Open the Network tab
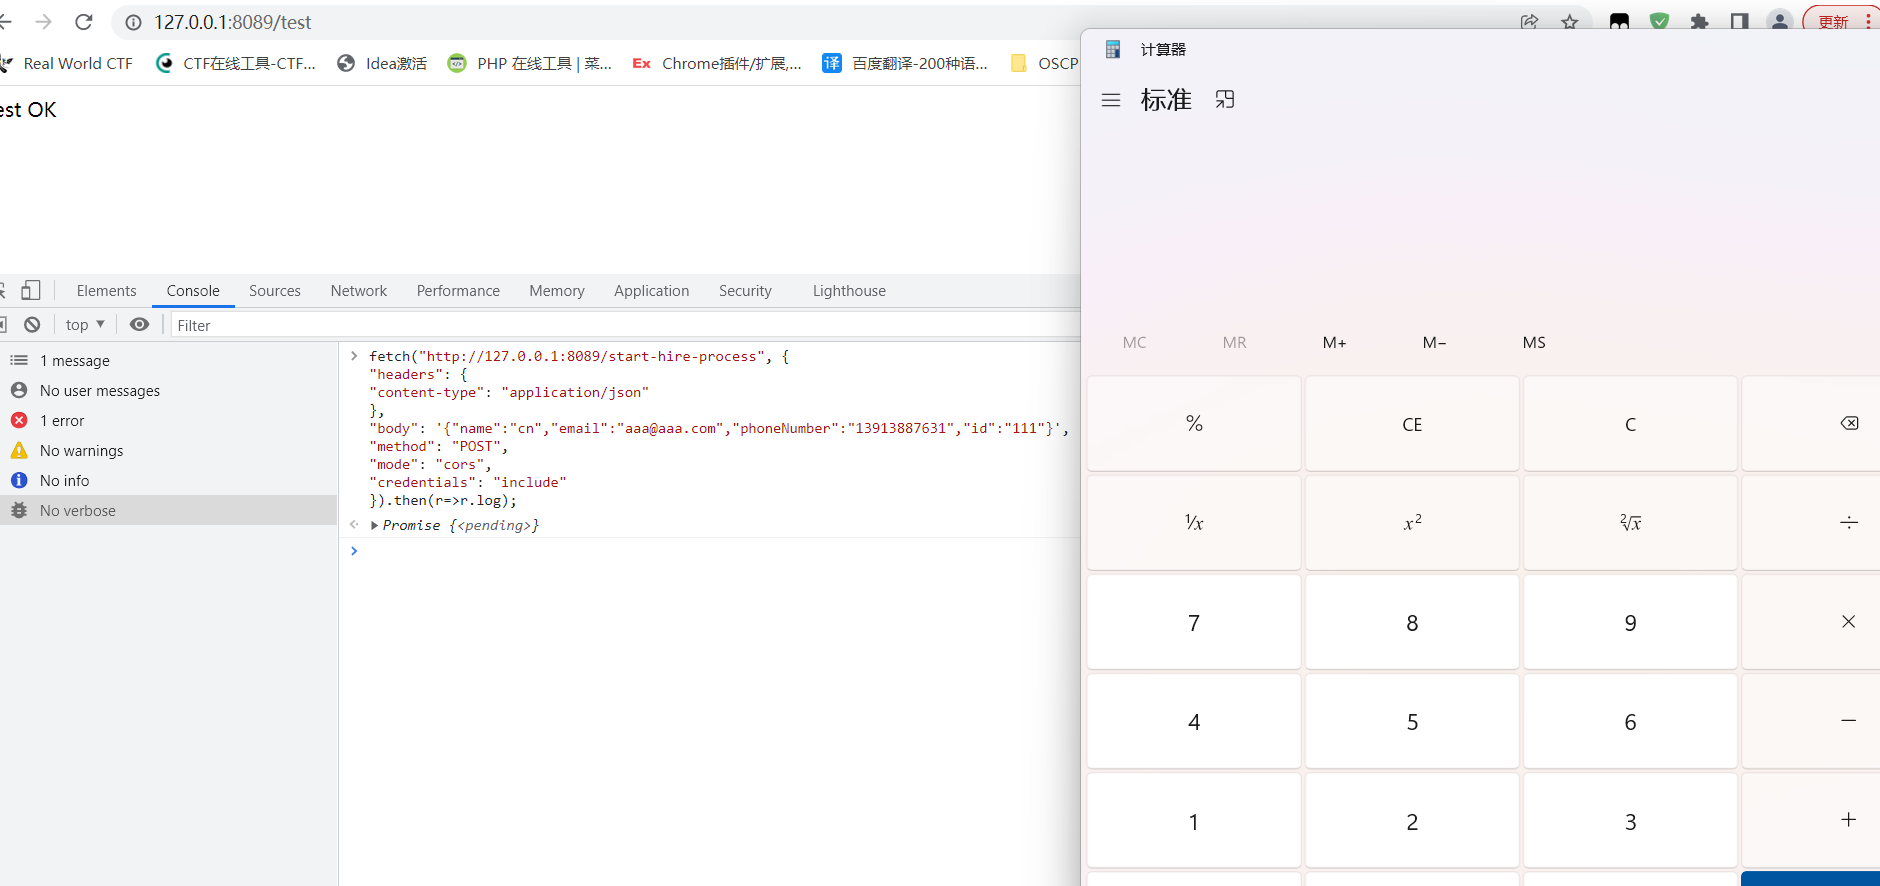The image size is (1880, 886). [359, 290]
